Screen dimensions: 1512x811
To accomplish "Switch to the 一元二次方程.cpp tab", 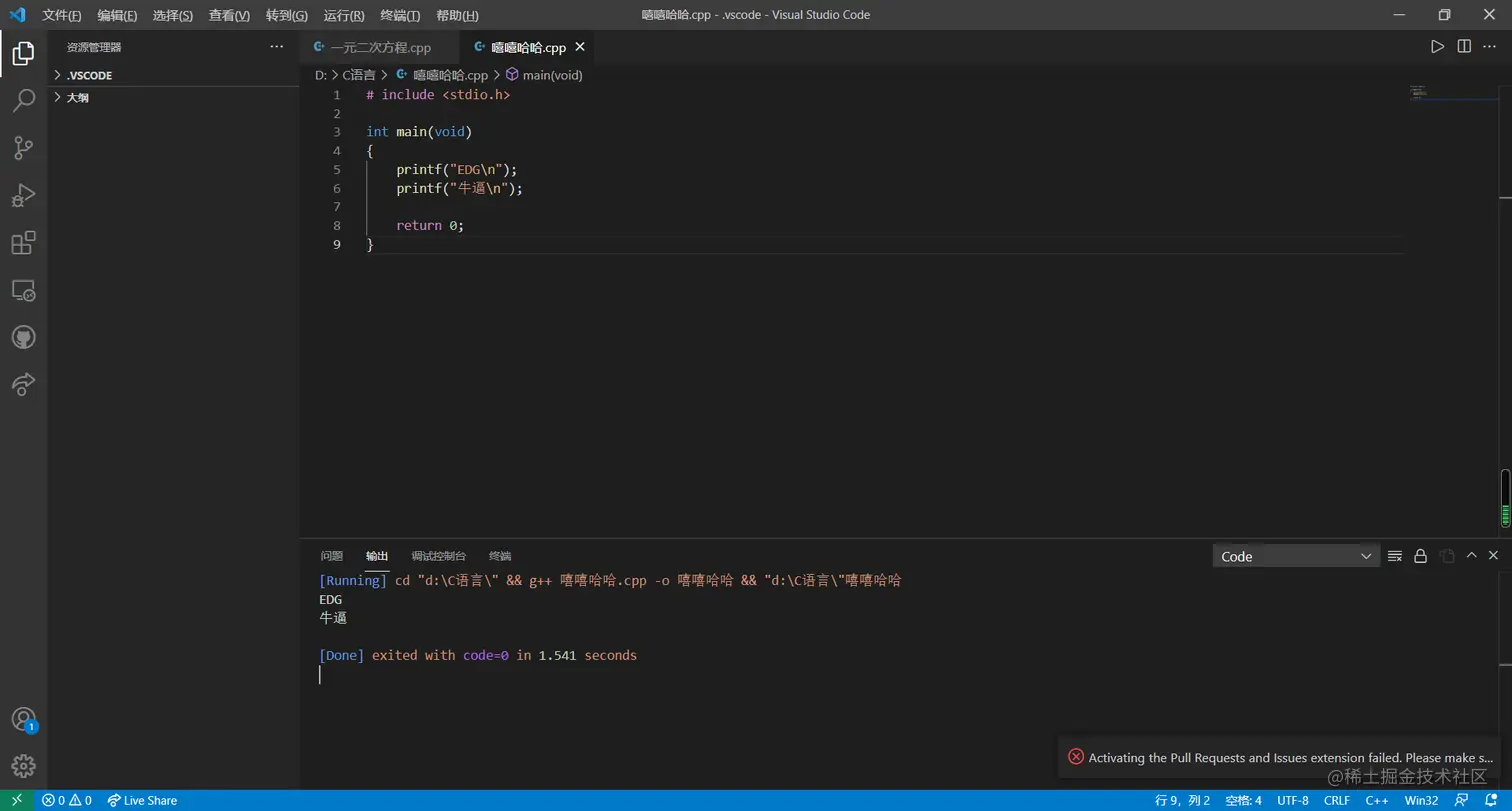I will 380,47.
